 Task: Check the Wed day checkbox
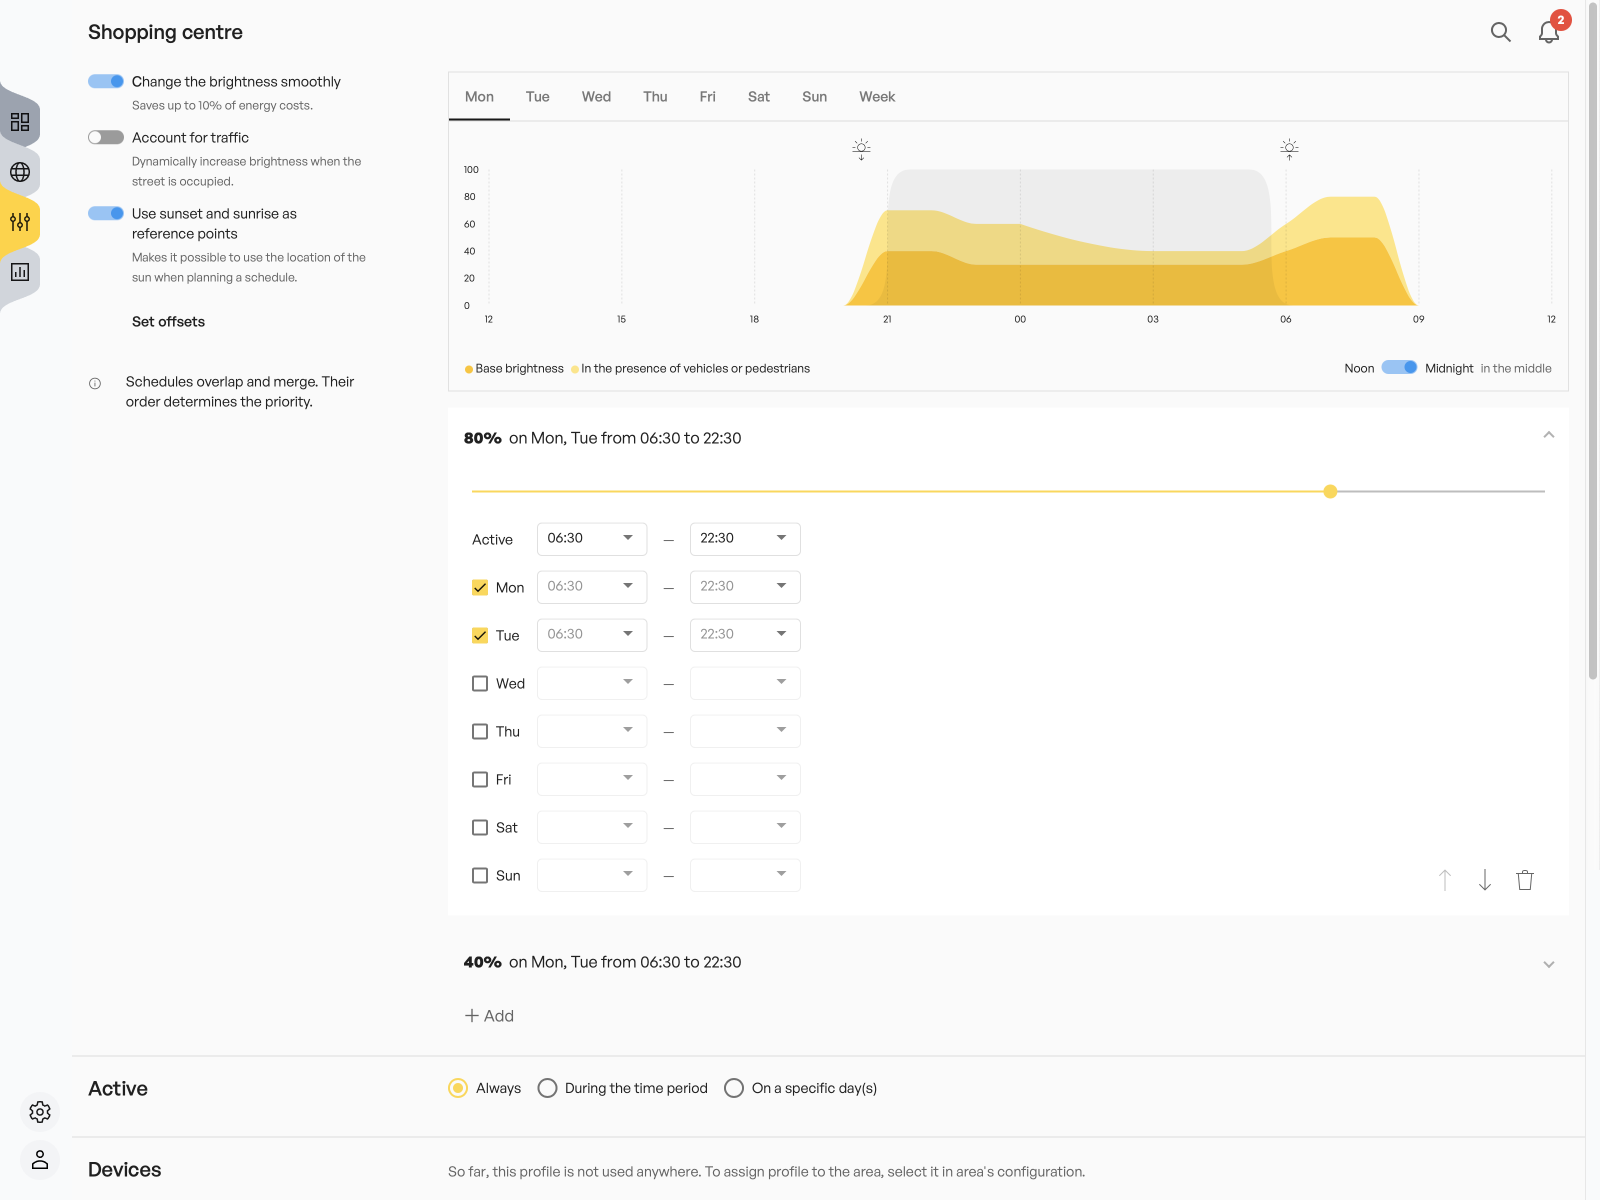click(480, 684)
